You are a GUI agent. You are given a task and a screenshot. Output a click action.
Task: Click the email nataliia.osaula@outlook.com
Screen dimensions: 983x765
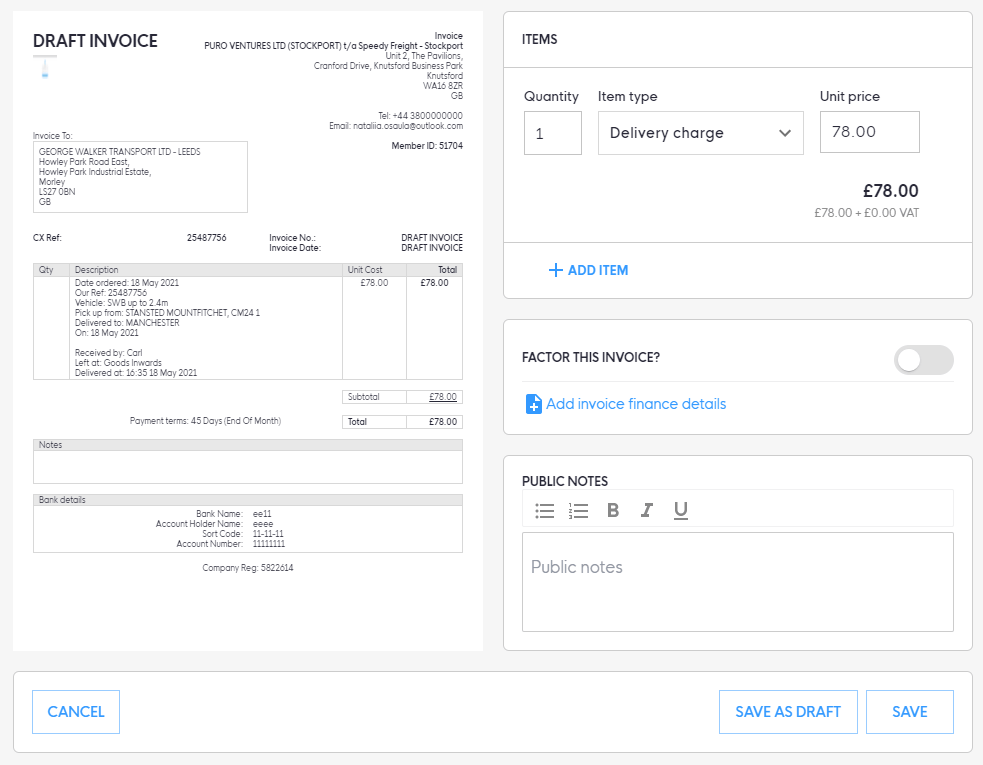click(x=408, y=125)
